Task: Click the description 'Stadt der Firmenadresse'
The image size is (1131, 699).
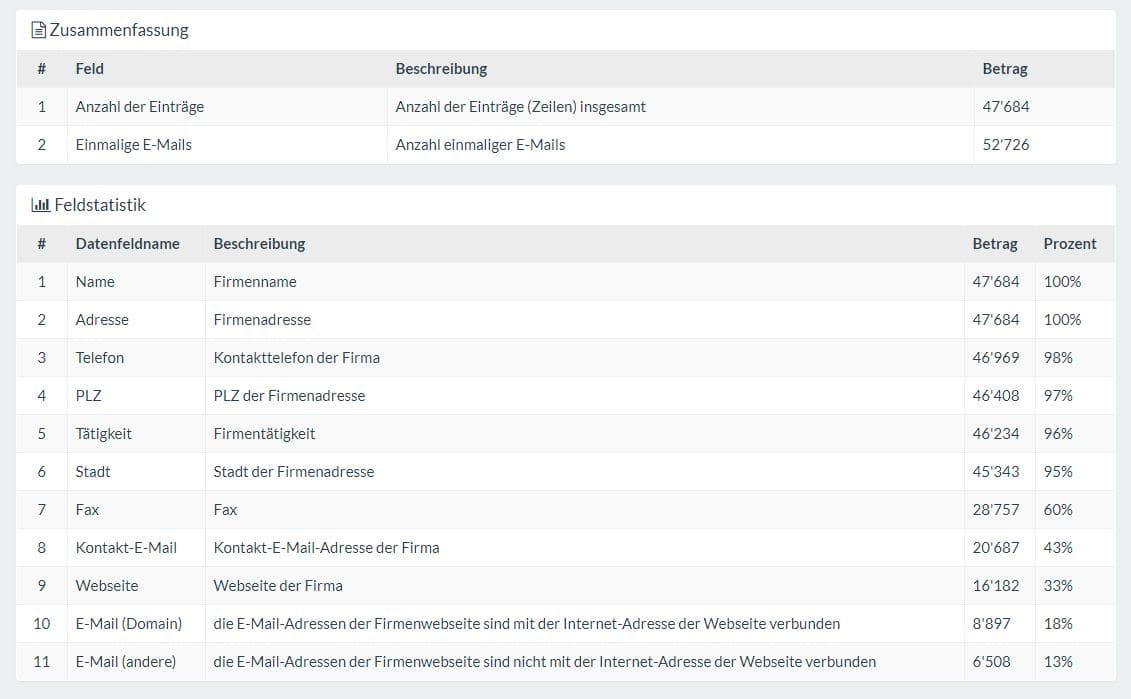Action: click(x=294, y=472)
